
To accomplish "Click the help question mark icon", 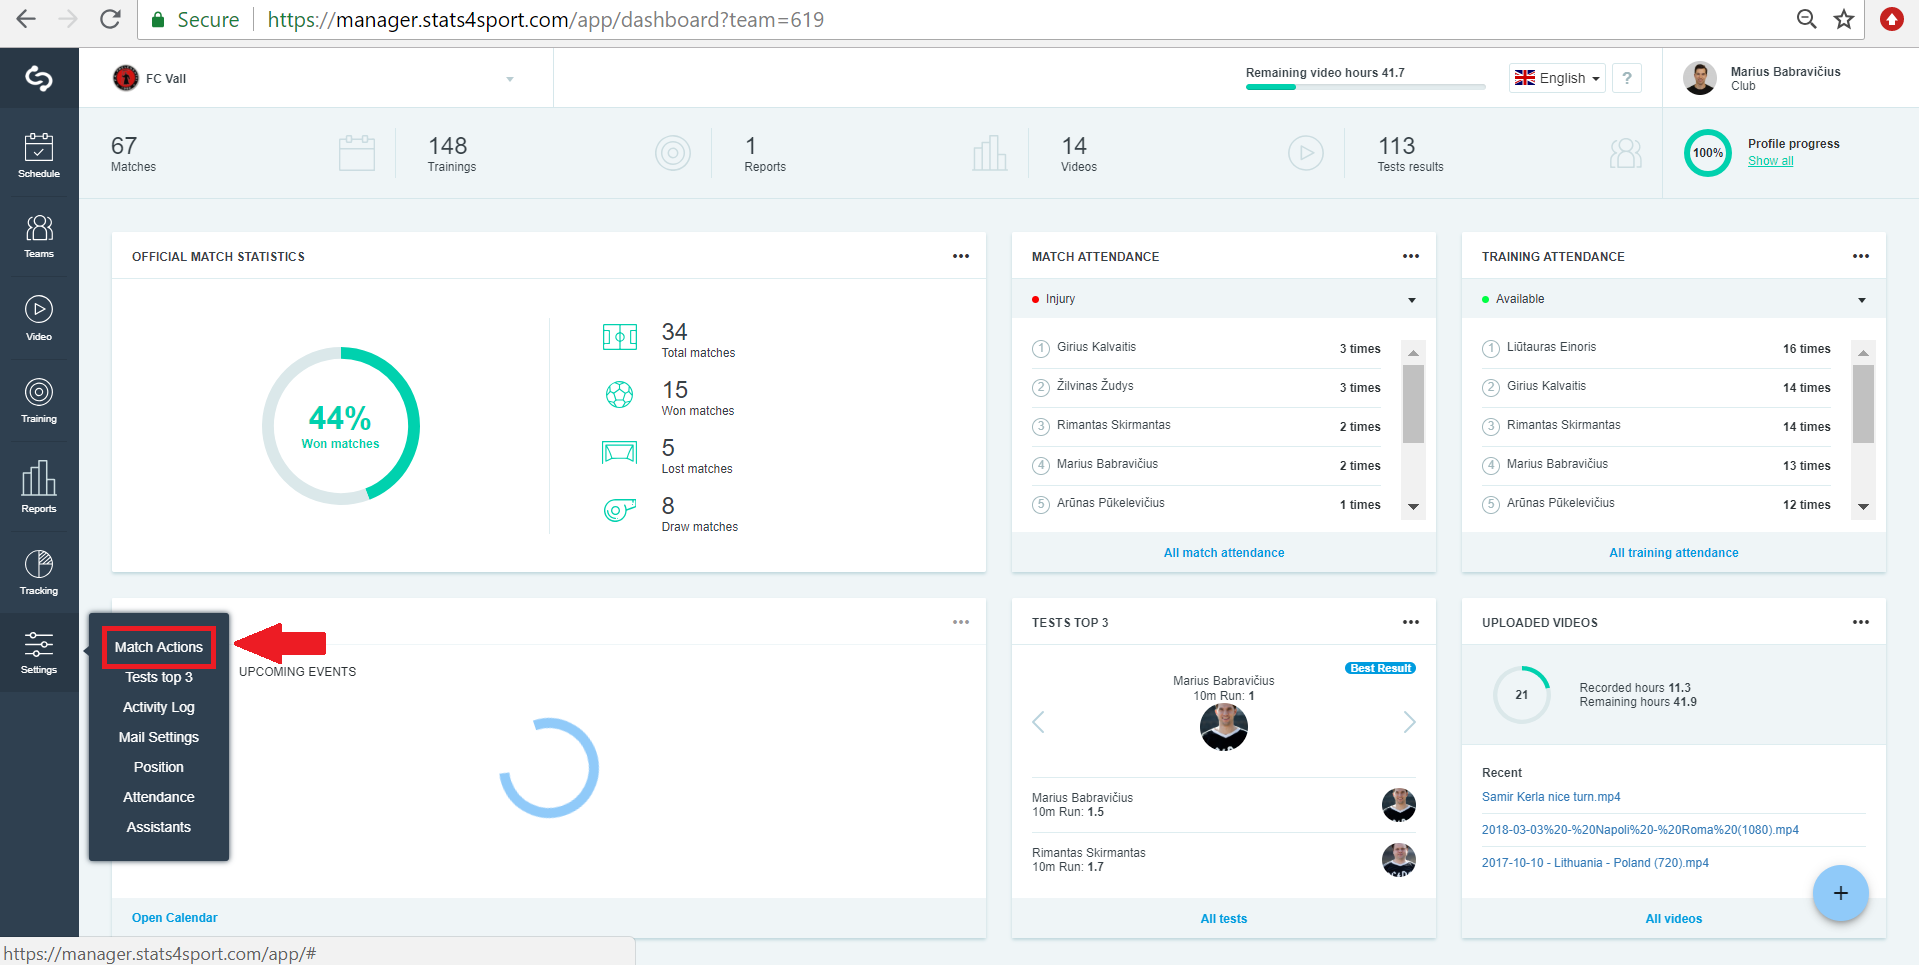I will point(1627,78).
